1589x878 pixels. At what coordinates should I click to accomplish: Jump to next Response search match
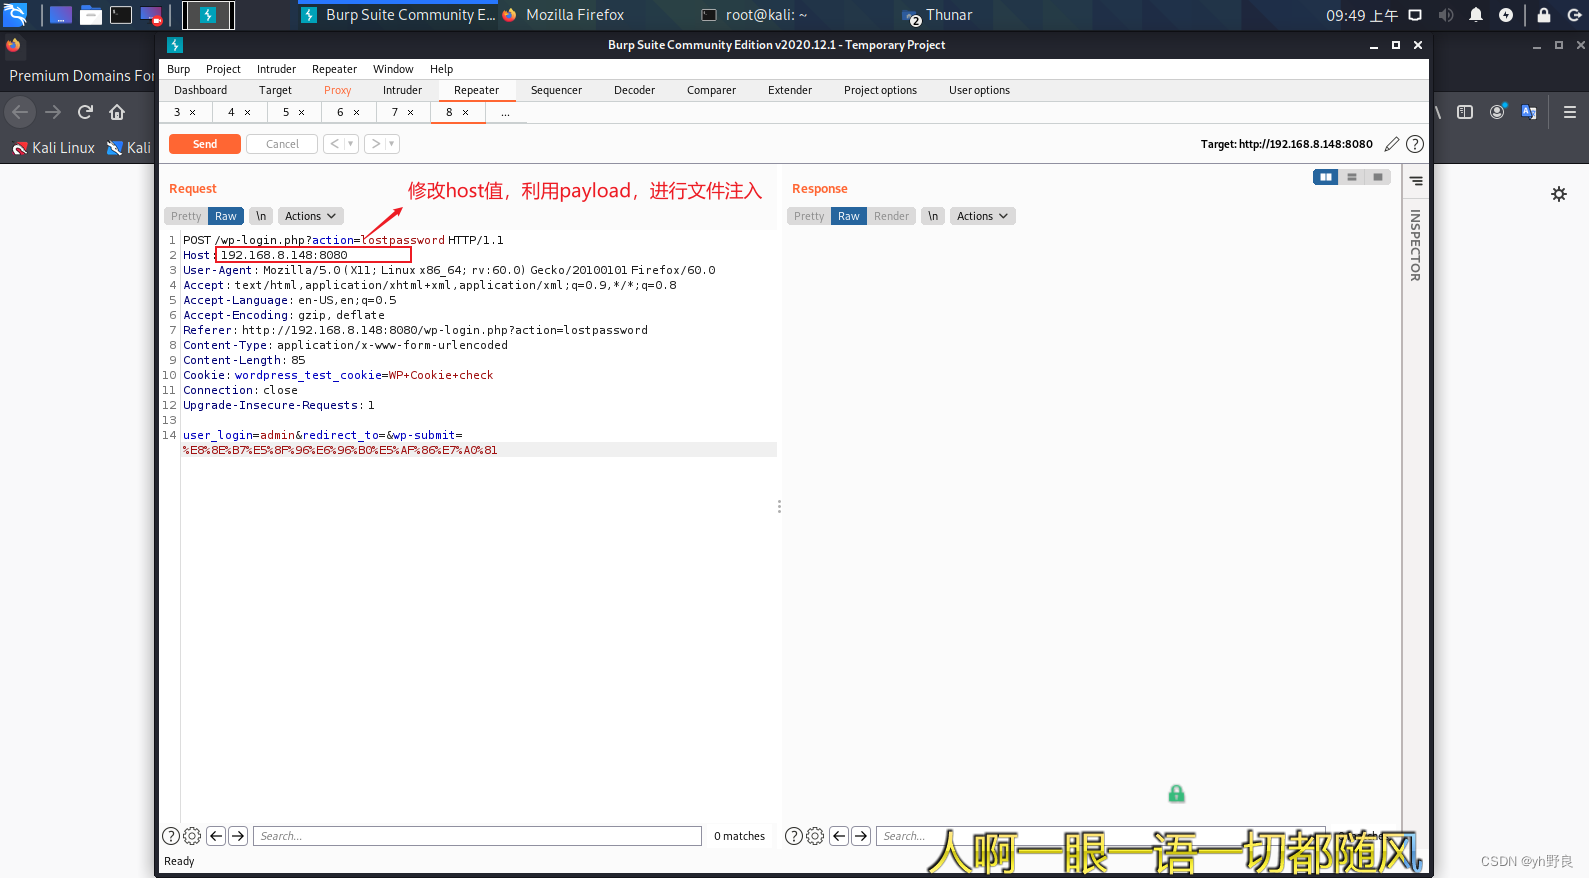coord(861,836)
